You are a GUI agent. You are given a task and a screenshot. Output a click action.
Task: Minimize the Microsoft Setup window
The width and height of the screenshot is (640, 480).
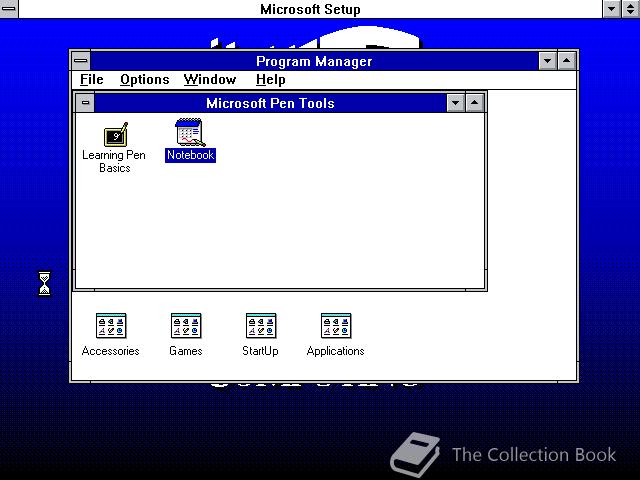click(x=612, y=9)
